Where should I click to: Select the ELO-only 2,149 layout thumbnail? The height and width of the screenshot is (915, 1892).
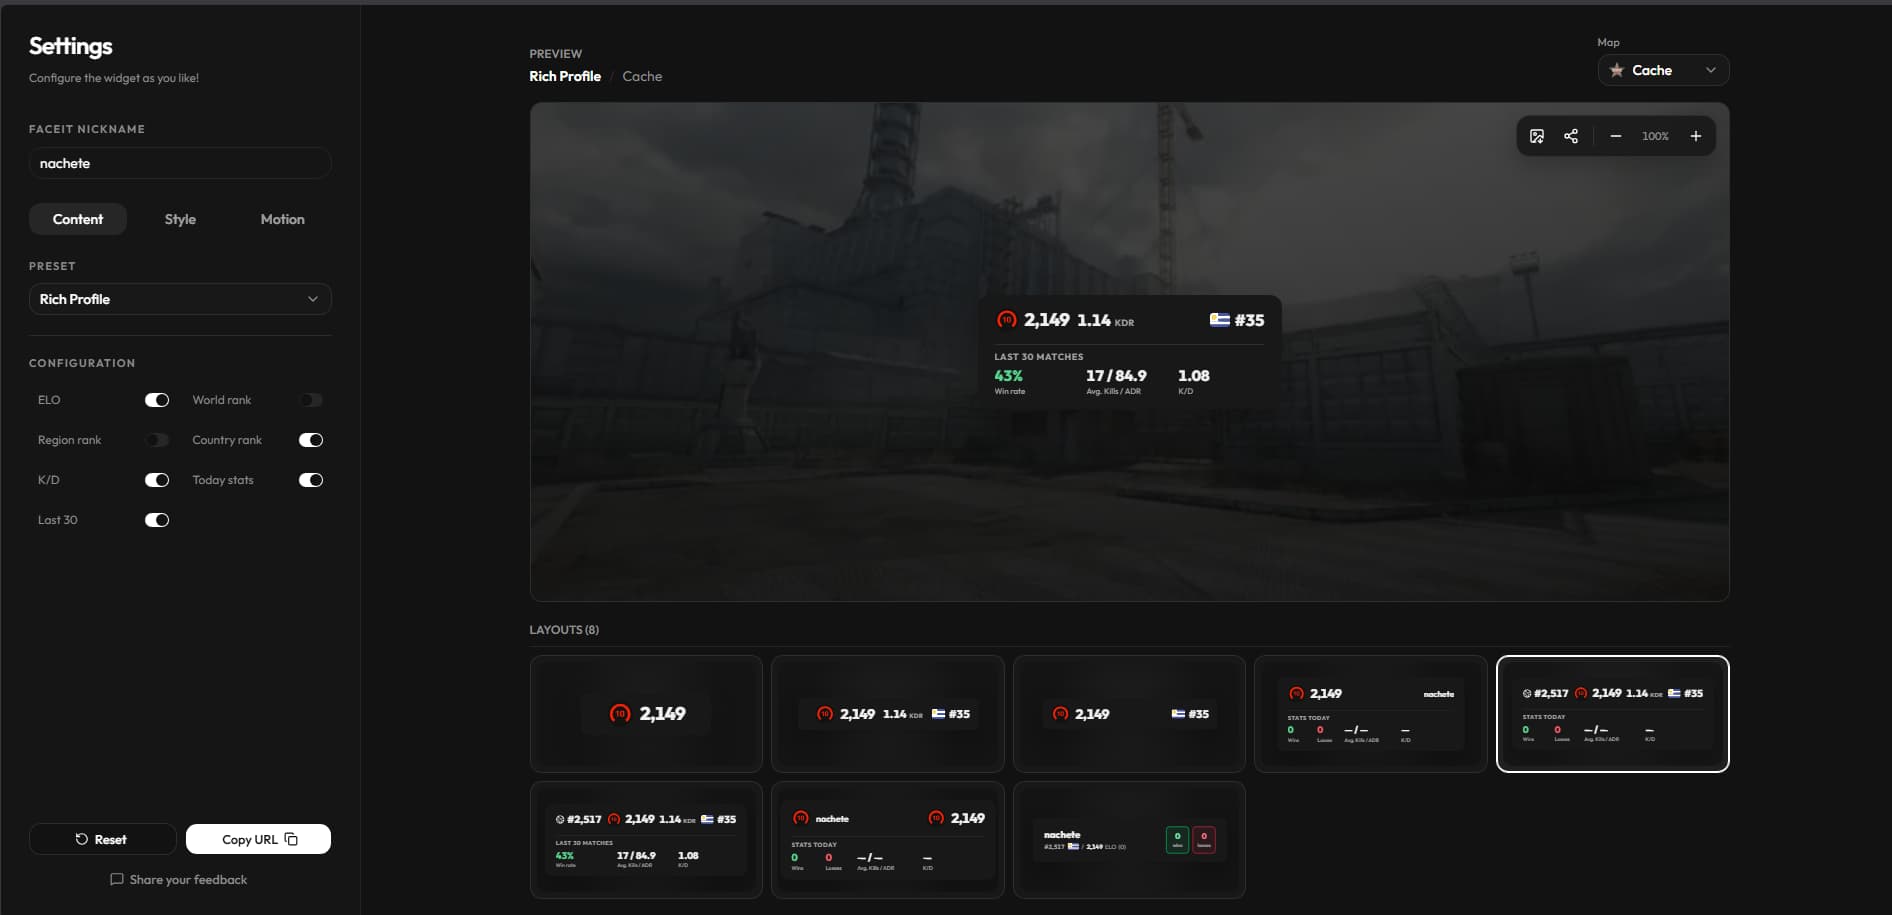[x=646, y=714]
